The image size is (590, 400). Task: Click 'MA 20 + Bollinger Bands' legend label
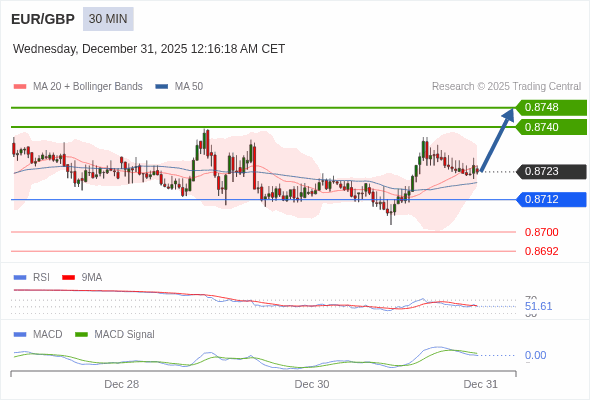pyautogui.click(x=88, y=87)
